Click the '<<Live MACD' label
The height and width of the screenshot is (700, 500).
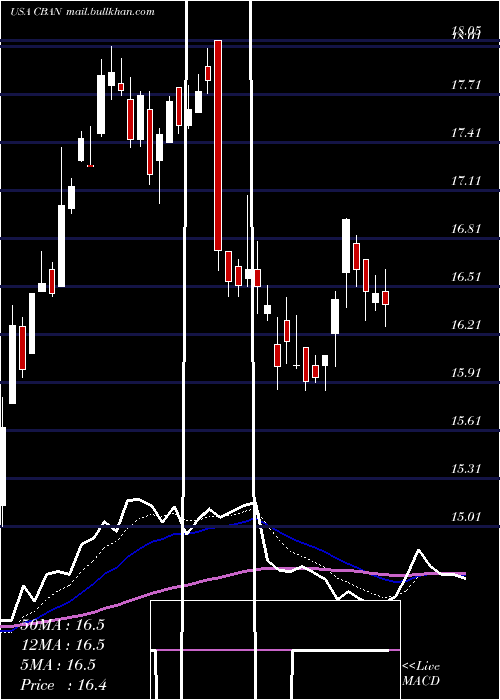[x=421, y=673]
